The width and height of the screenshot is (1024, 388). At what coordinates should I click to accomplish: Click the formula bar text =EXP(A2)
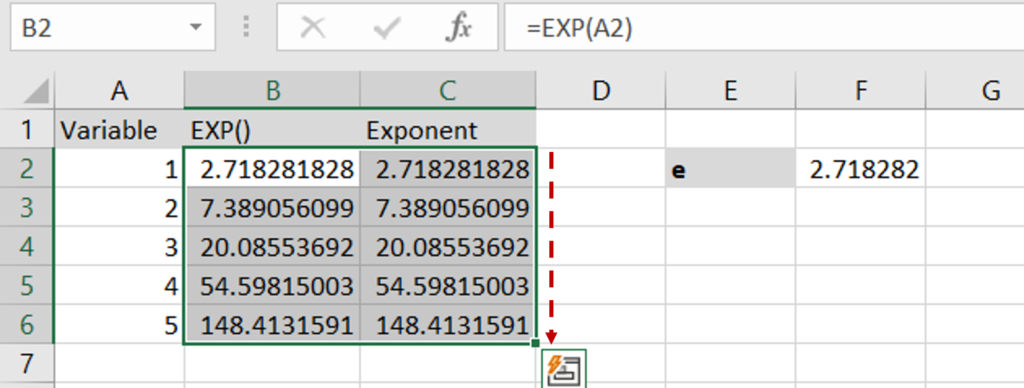[x=579, y=28]
